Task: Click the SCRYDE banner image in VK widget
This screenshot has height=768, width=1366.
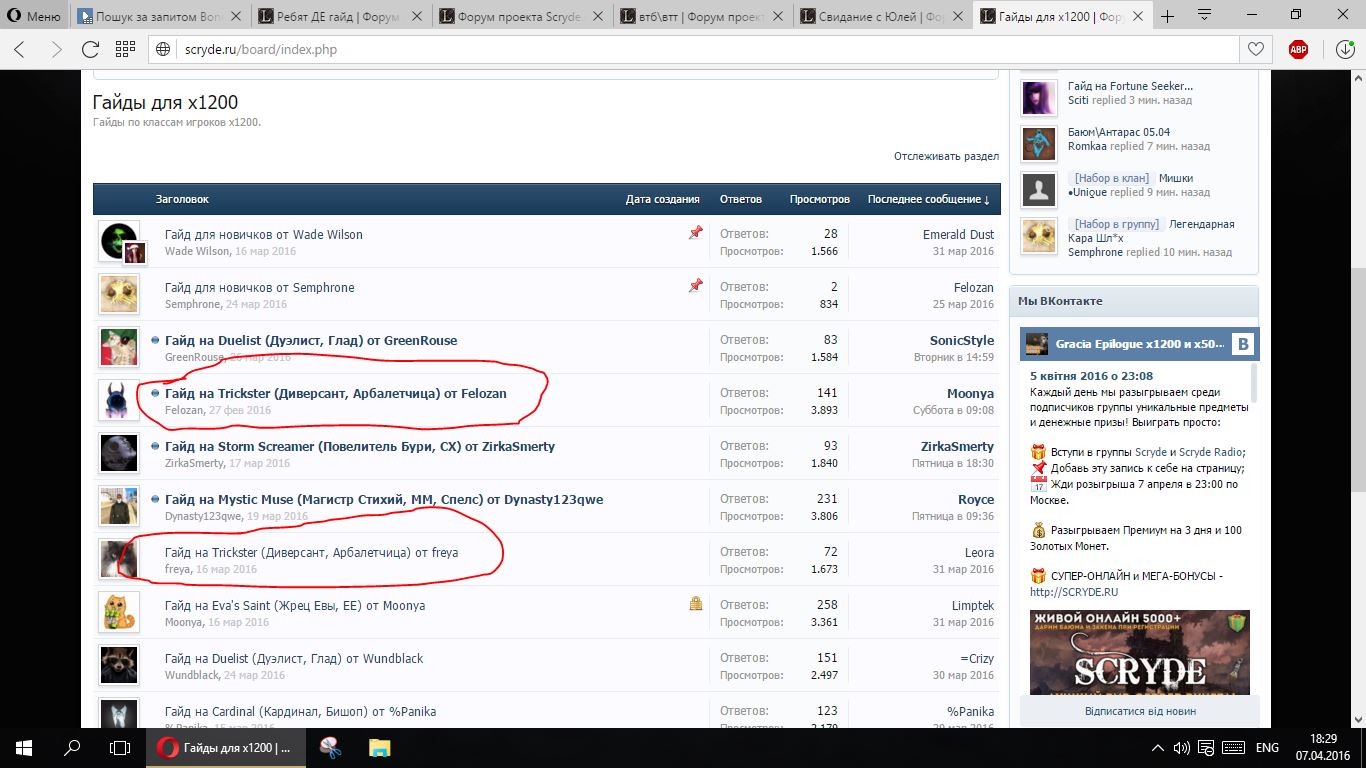Action: tap(1139, 651)
